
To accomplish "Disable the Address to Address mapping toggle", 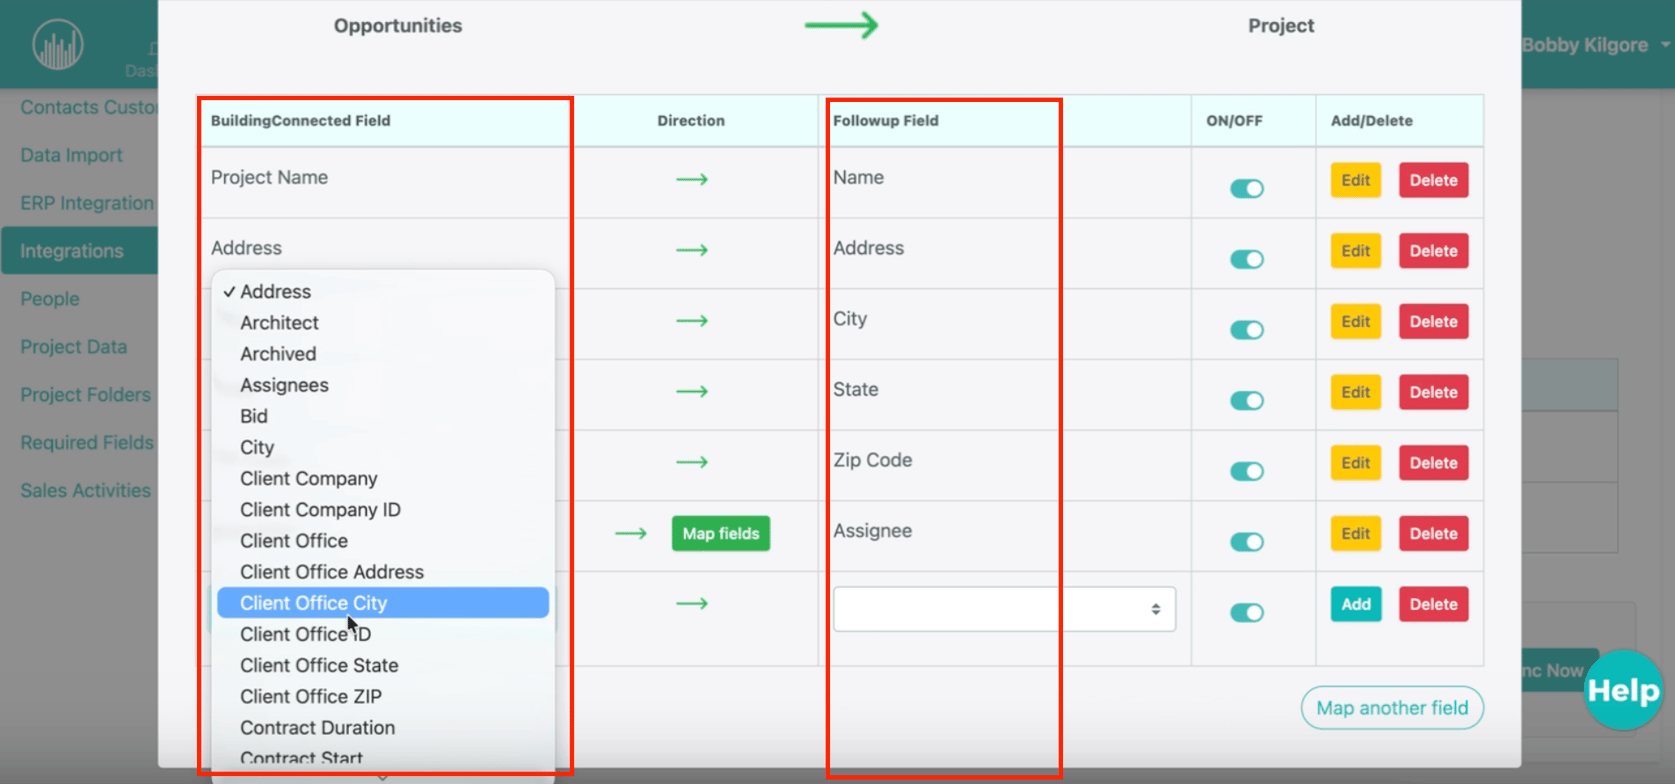I will click(1246, 260).
